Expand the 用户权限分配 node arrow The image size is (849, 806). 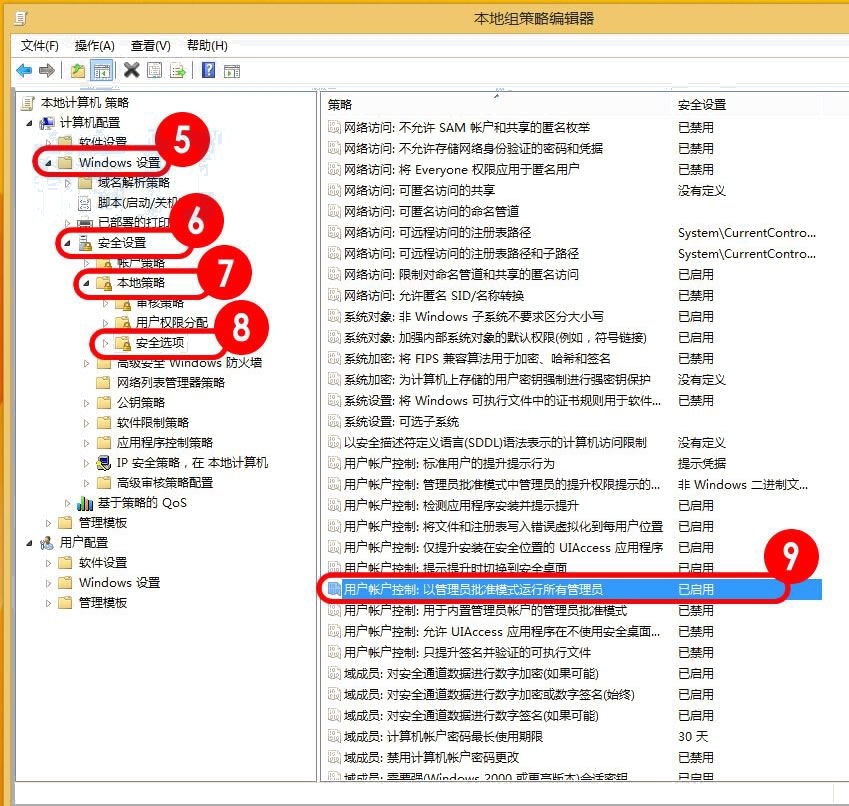(106, 323)
